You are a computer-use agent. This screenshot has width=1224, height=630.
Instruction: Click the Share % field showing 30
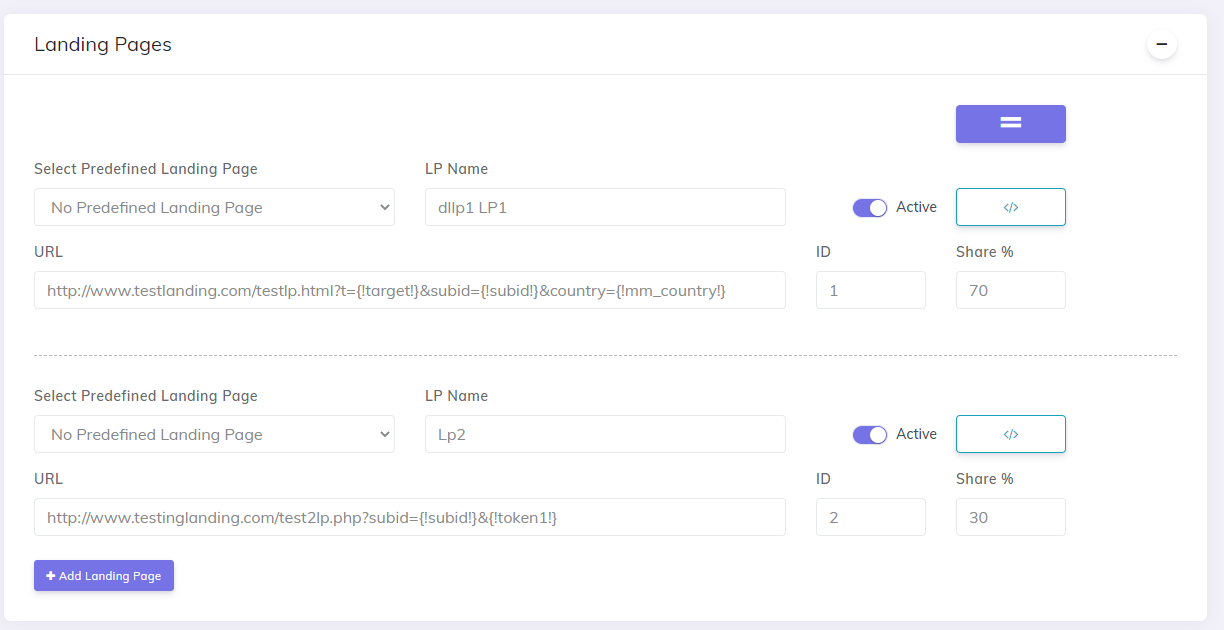click(1011, 517)
